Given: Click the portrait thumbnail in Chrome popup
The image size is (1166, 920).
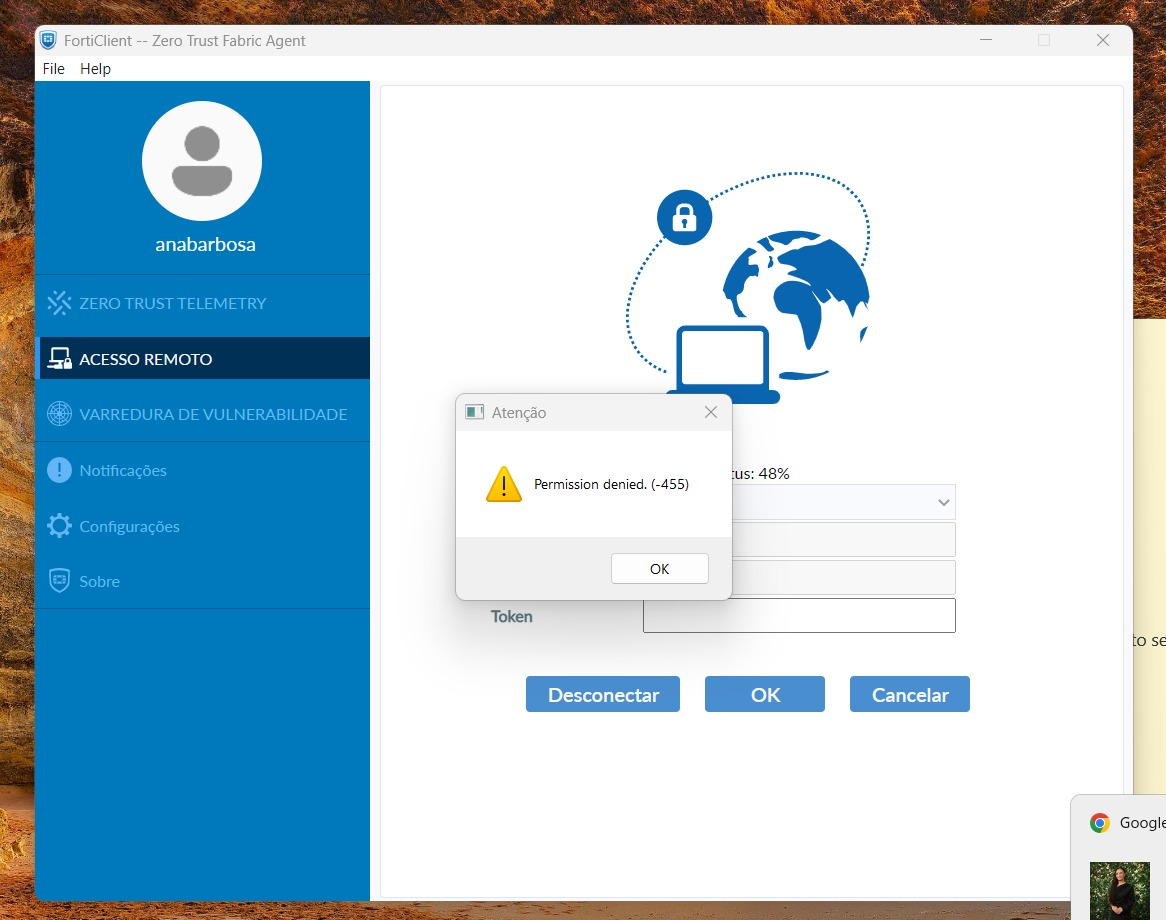Looking at the screenshot, I should pos(1119,891).
